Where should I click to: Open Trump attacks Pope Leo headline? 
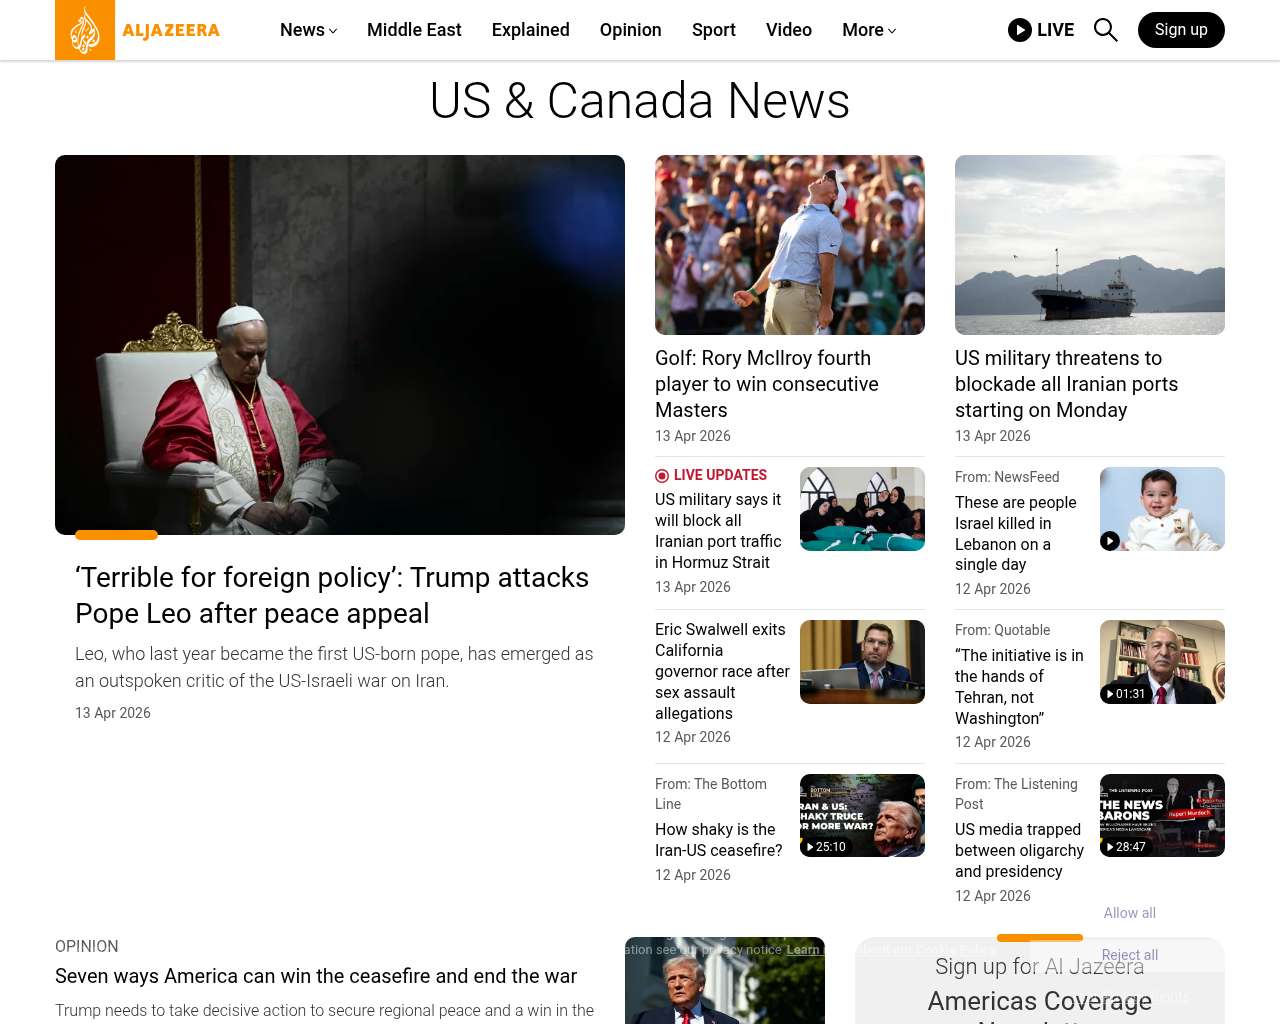pyautogui.click(x=331, y=595)
